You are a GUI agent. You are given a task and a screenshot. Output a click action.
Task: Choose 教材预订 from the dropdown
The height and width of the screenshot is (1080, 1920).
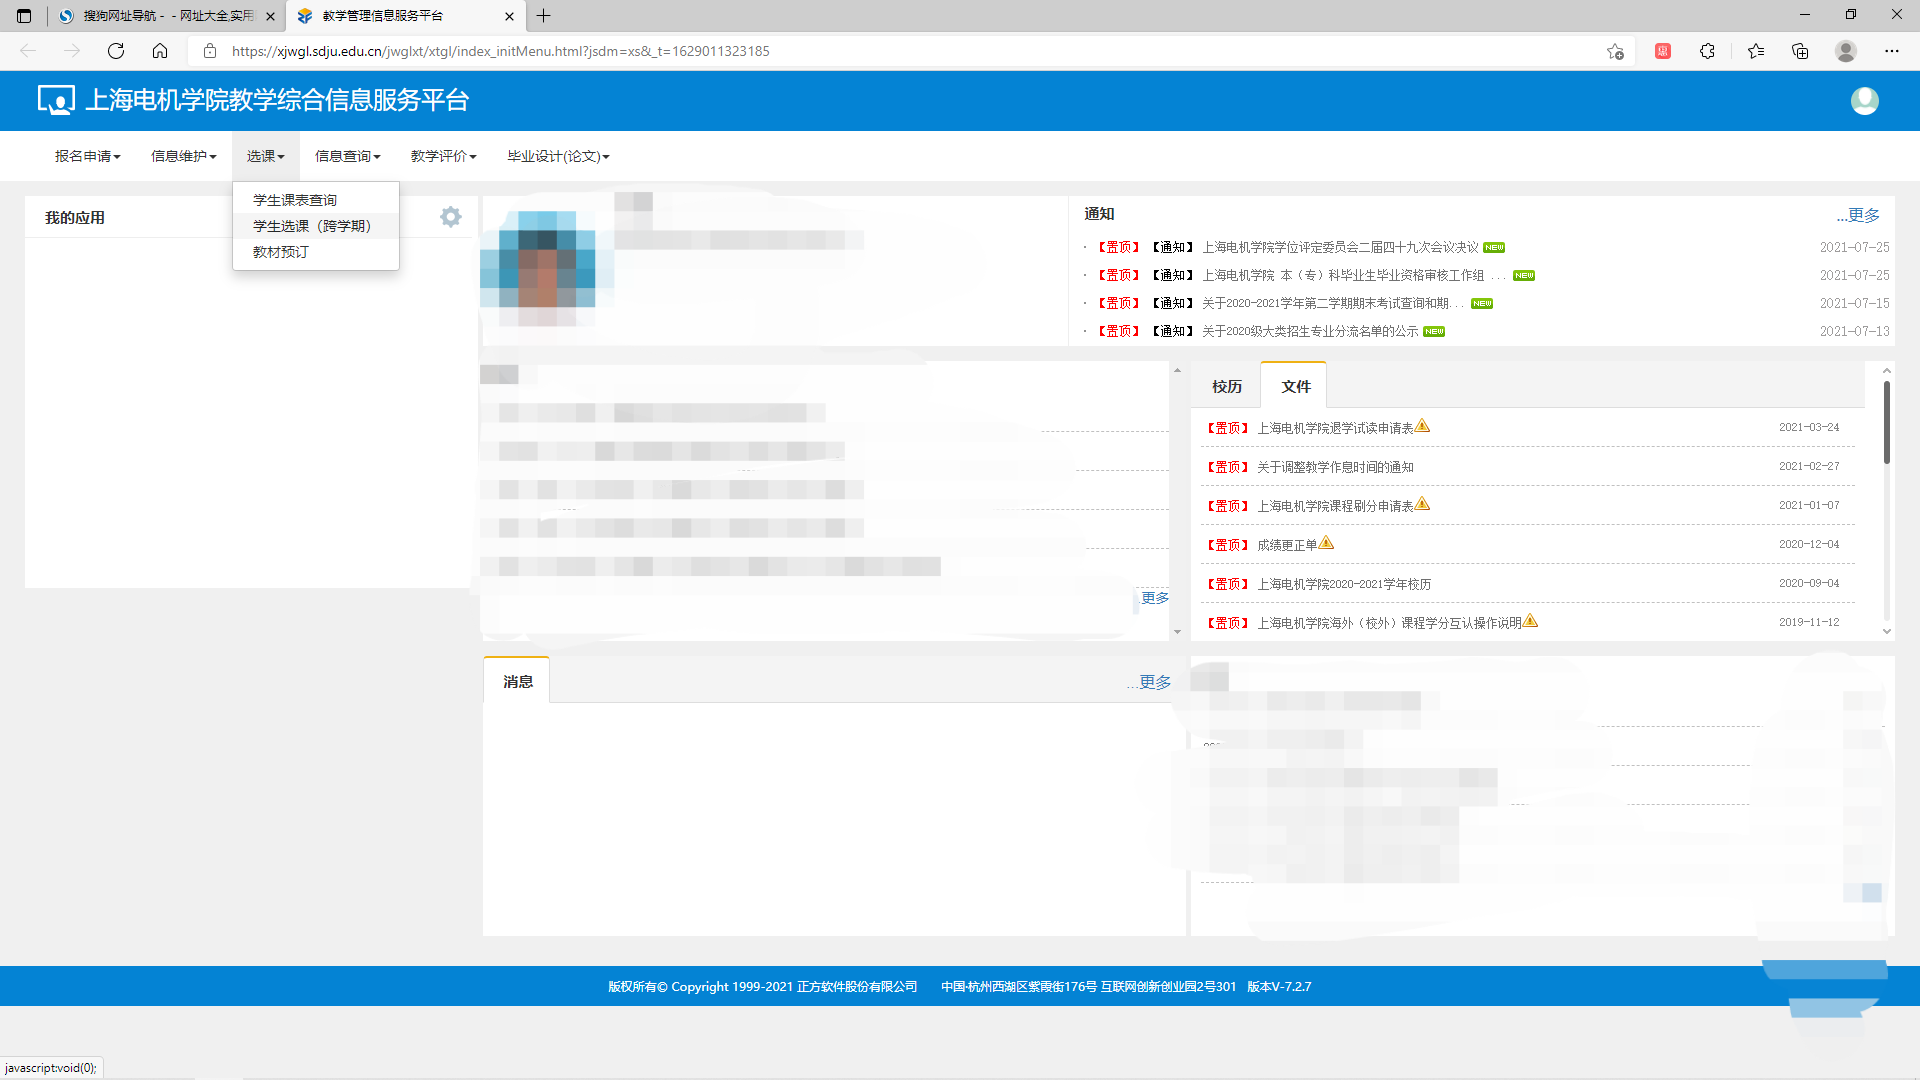(x=281, y=252)
